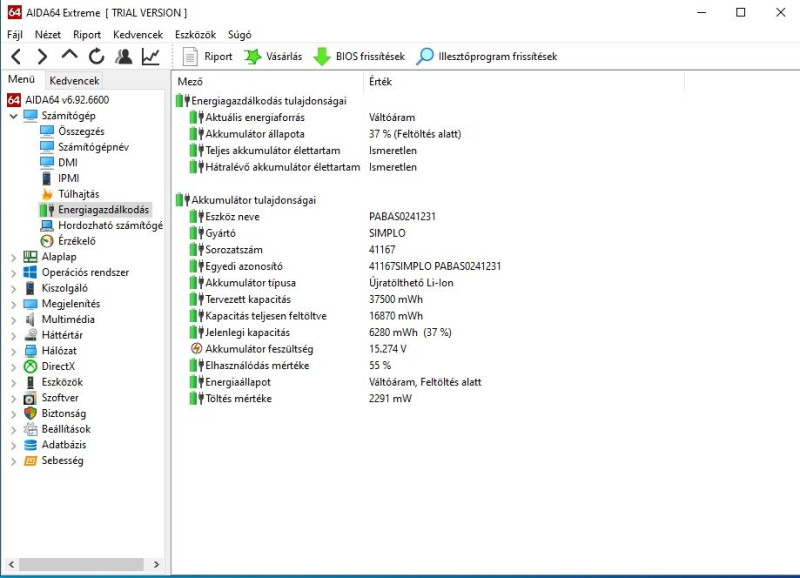Viewport: 800px width, 578px height.
Task: Click the sidebar scroll right arrow
Action: (x=156, y=564)
